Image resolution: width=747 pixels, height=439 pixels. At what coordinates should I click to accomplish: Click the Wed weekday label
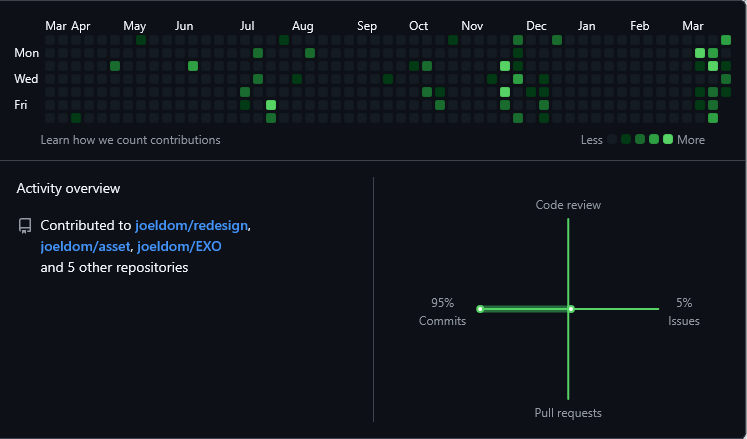coord(26,79)
